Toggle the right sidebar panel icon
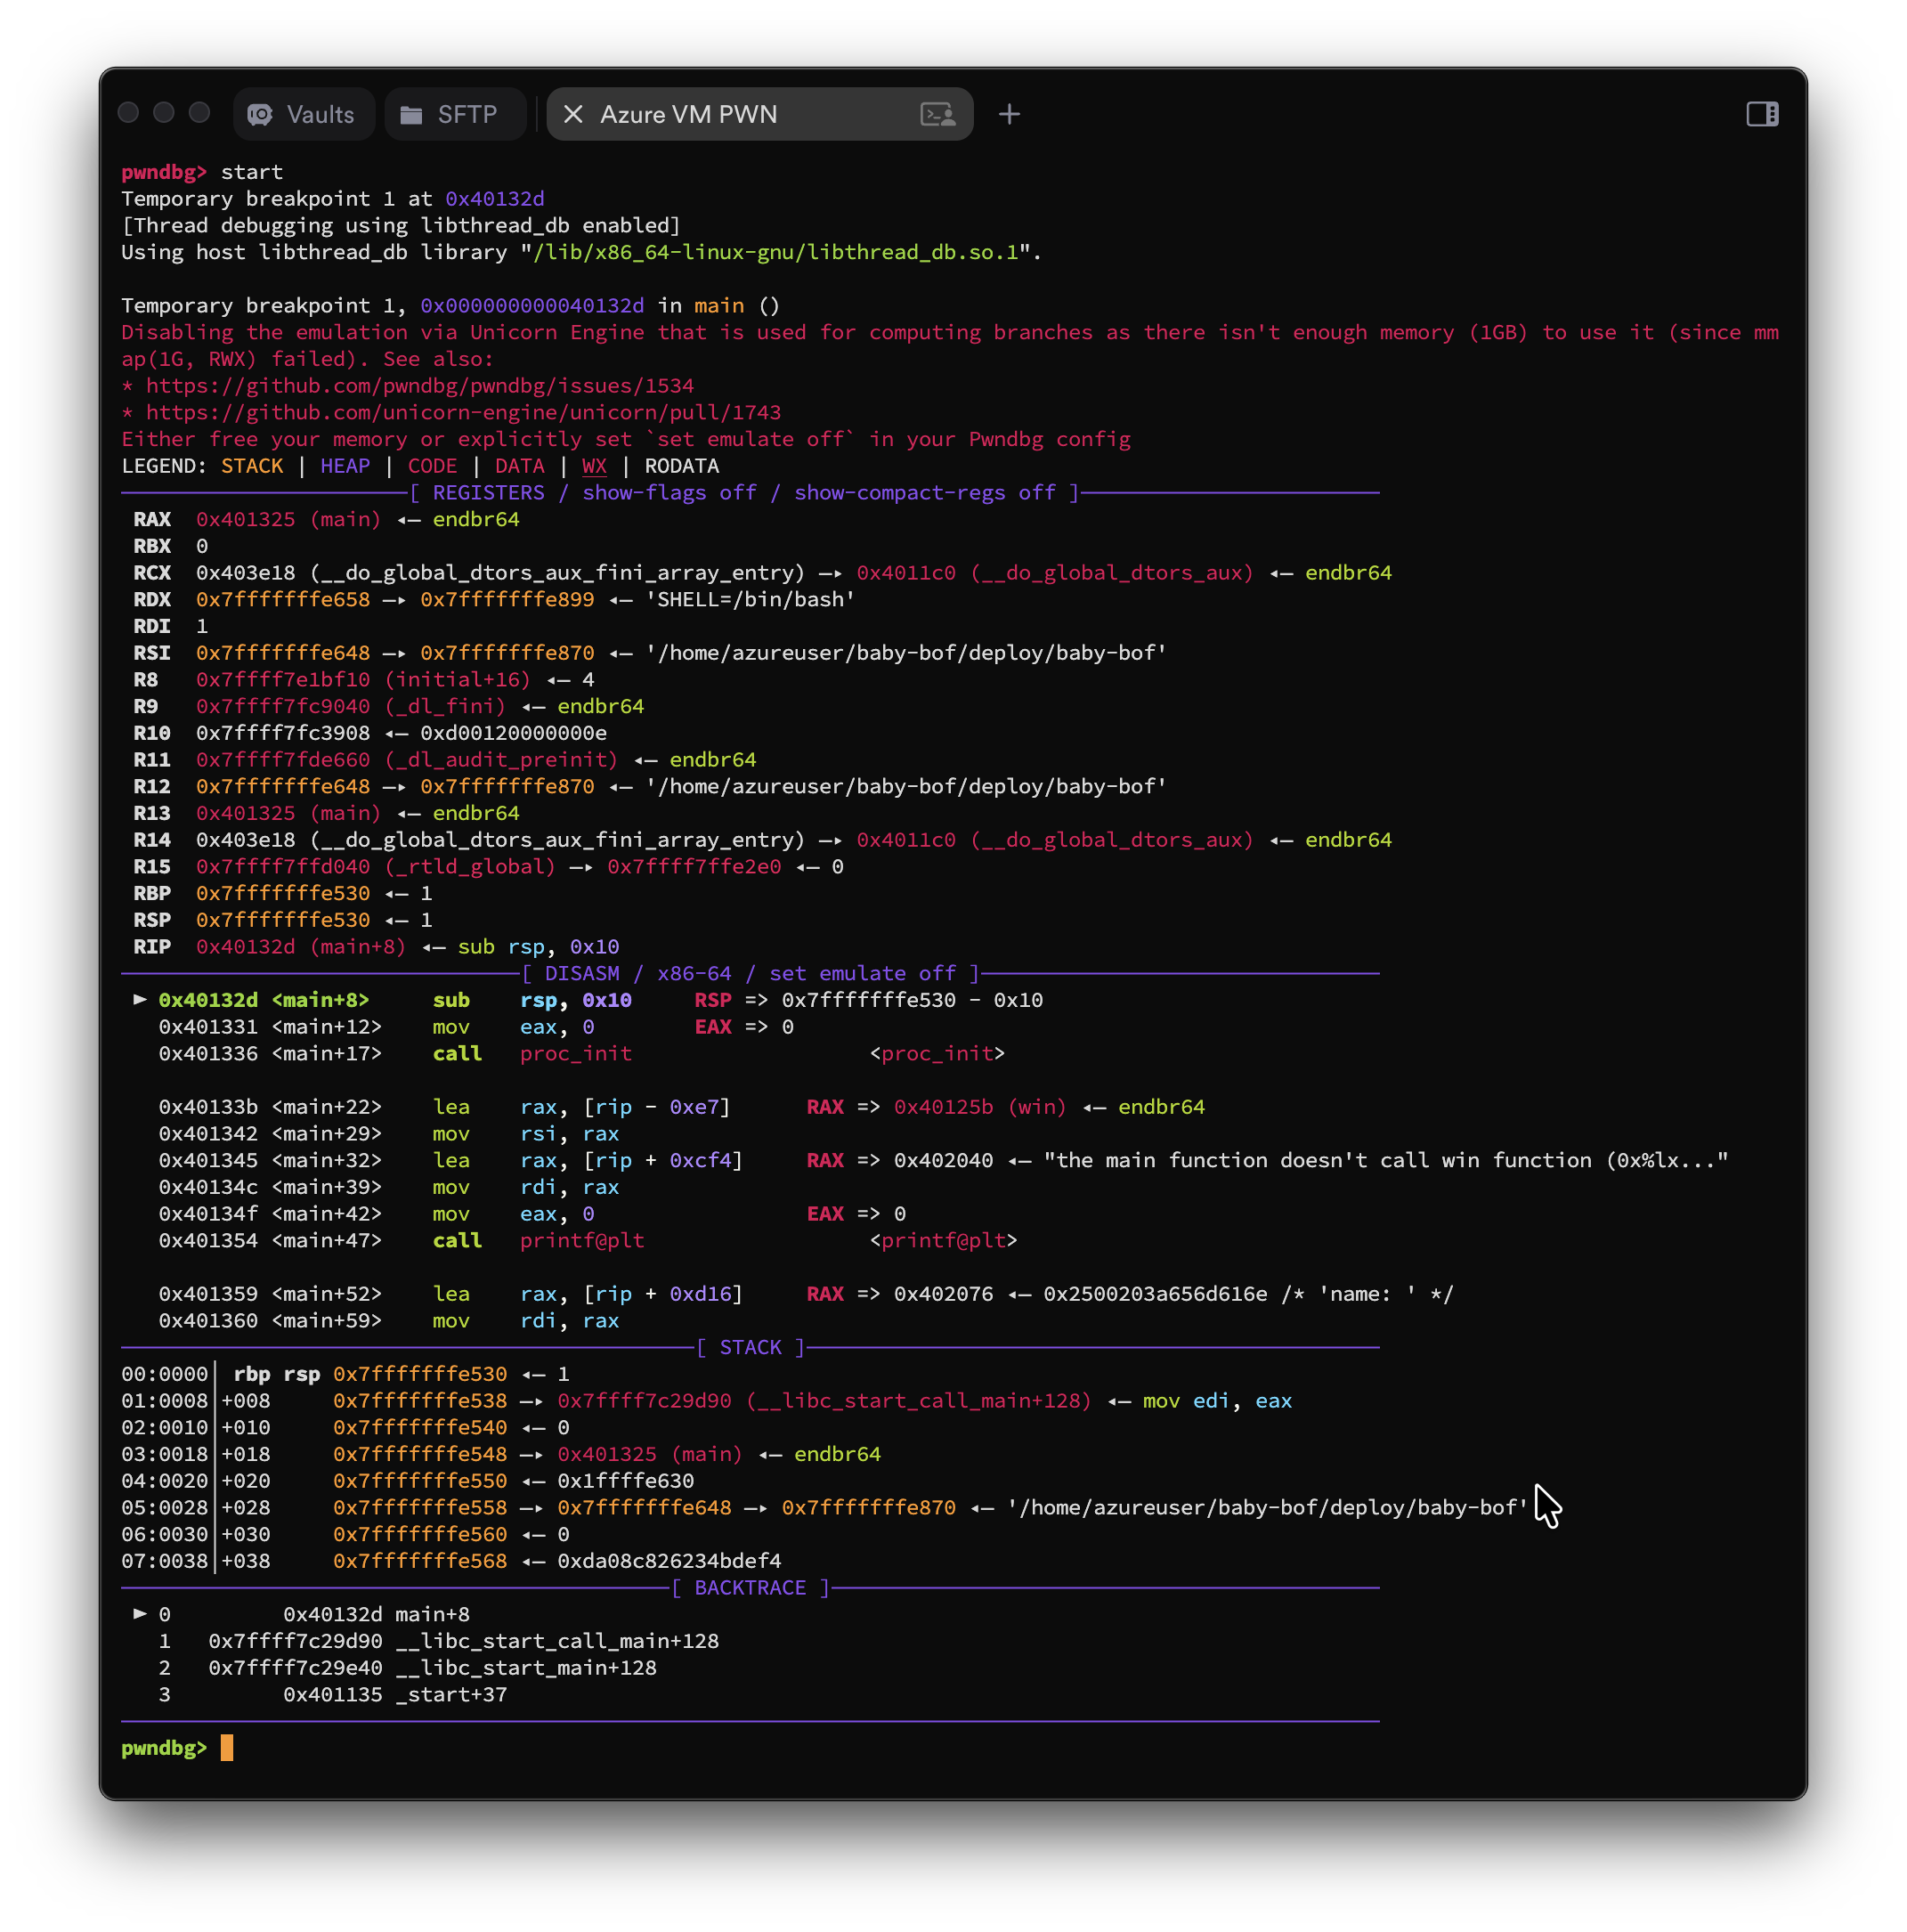The height and width of the screenshot is (1932, 1907). coord(1762,114)
